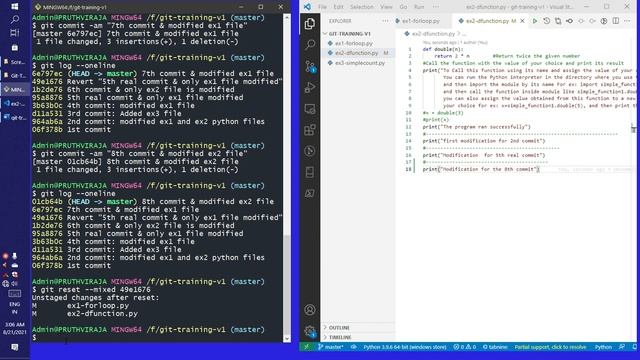
Task: Switch to the VS Code 'ex2-' taskbar button
Action: [15, 104]
